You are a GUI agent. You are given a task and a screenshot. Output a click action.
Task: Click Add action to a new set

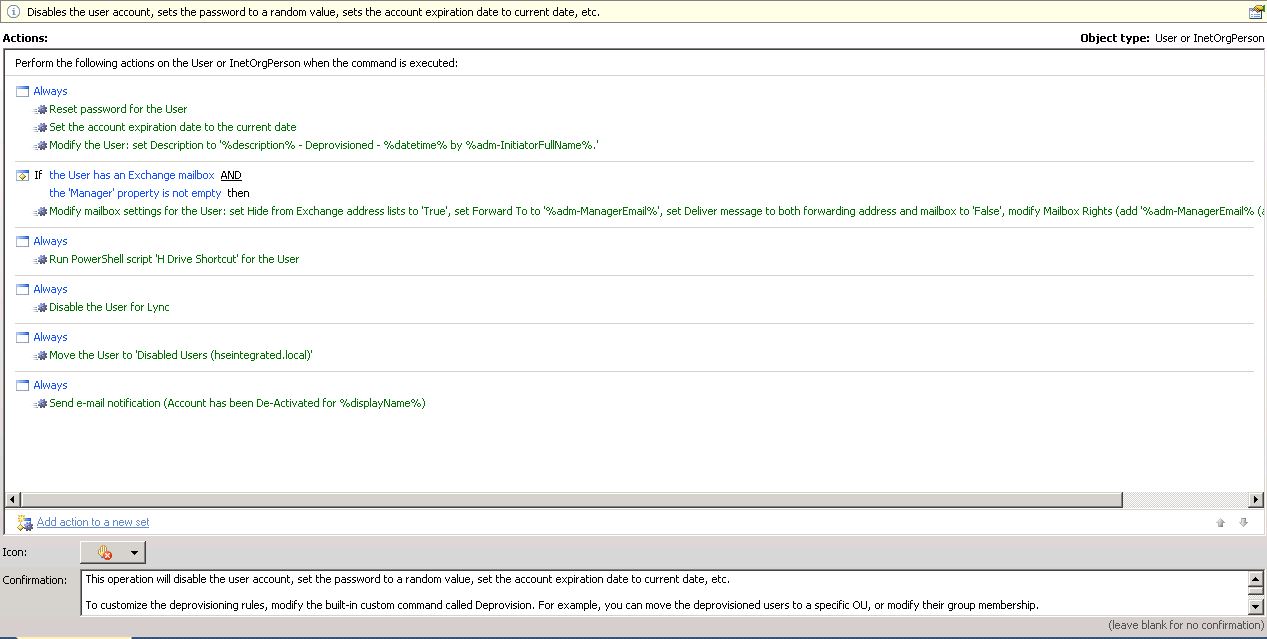point(93,522)
